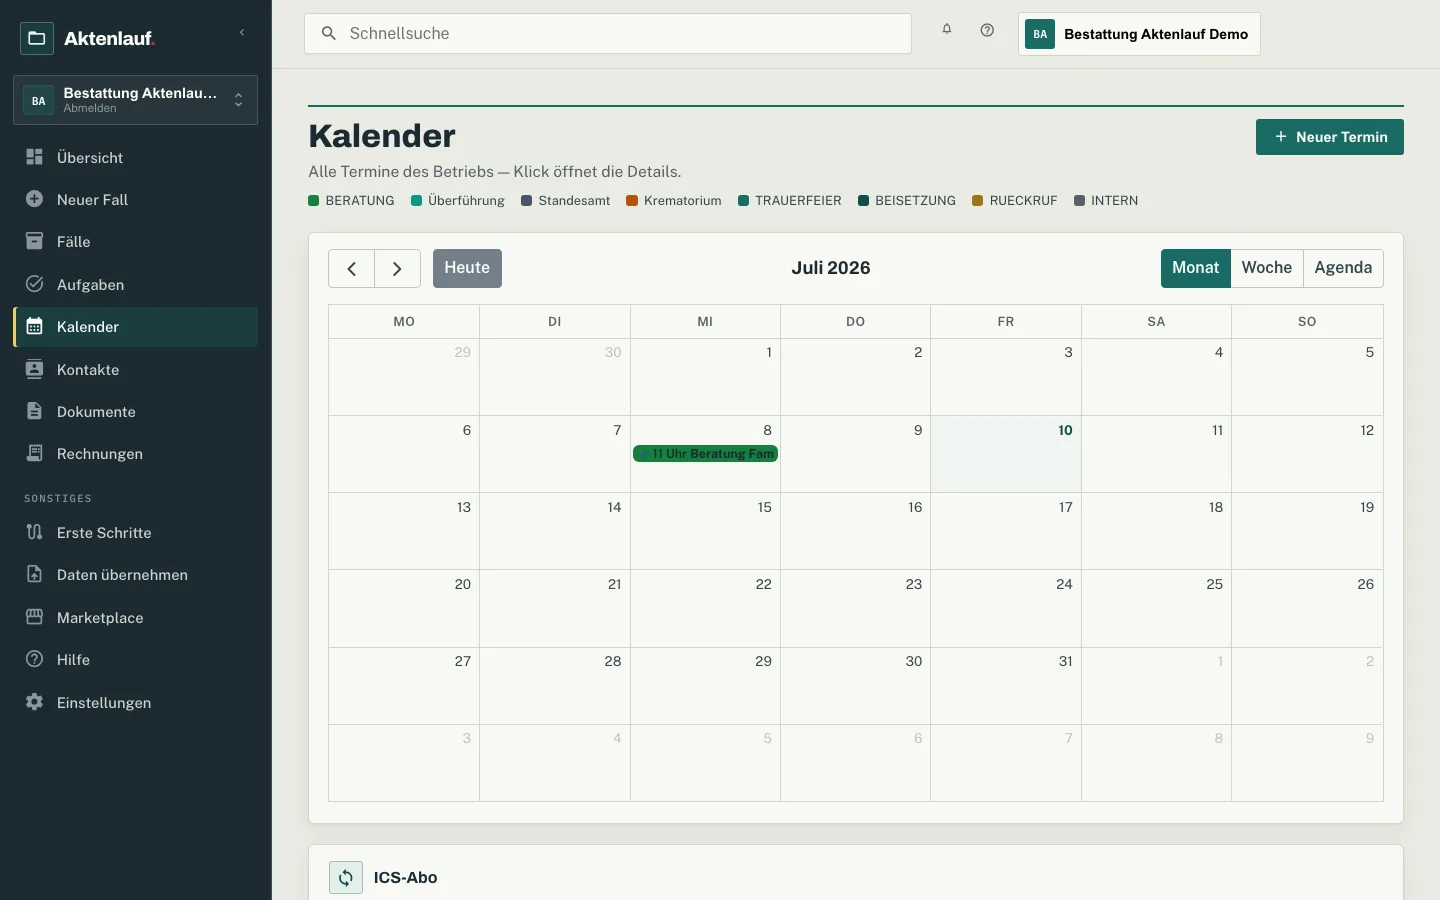Viewport: 1440px width, 900px height.
Task: Click the Kalender calendar icon in sidebar
Action: coord(34,326)
